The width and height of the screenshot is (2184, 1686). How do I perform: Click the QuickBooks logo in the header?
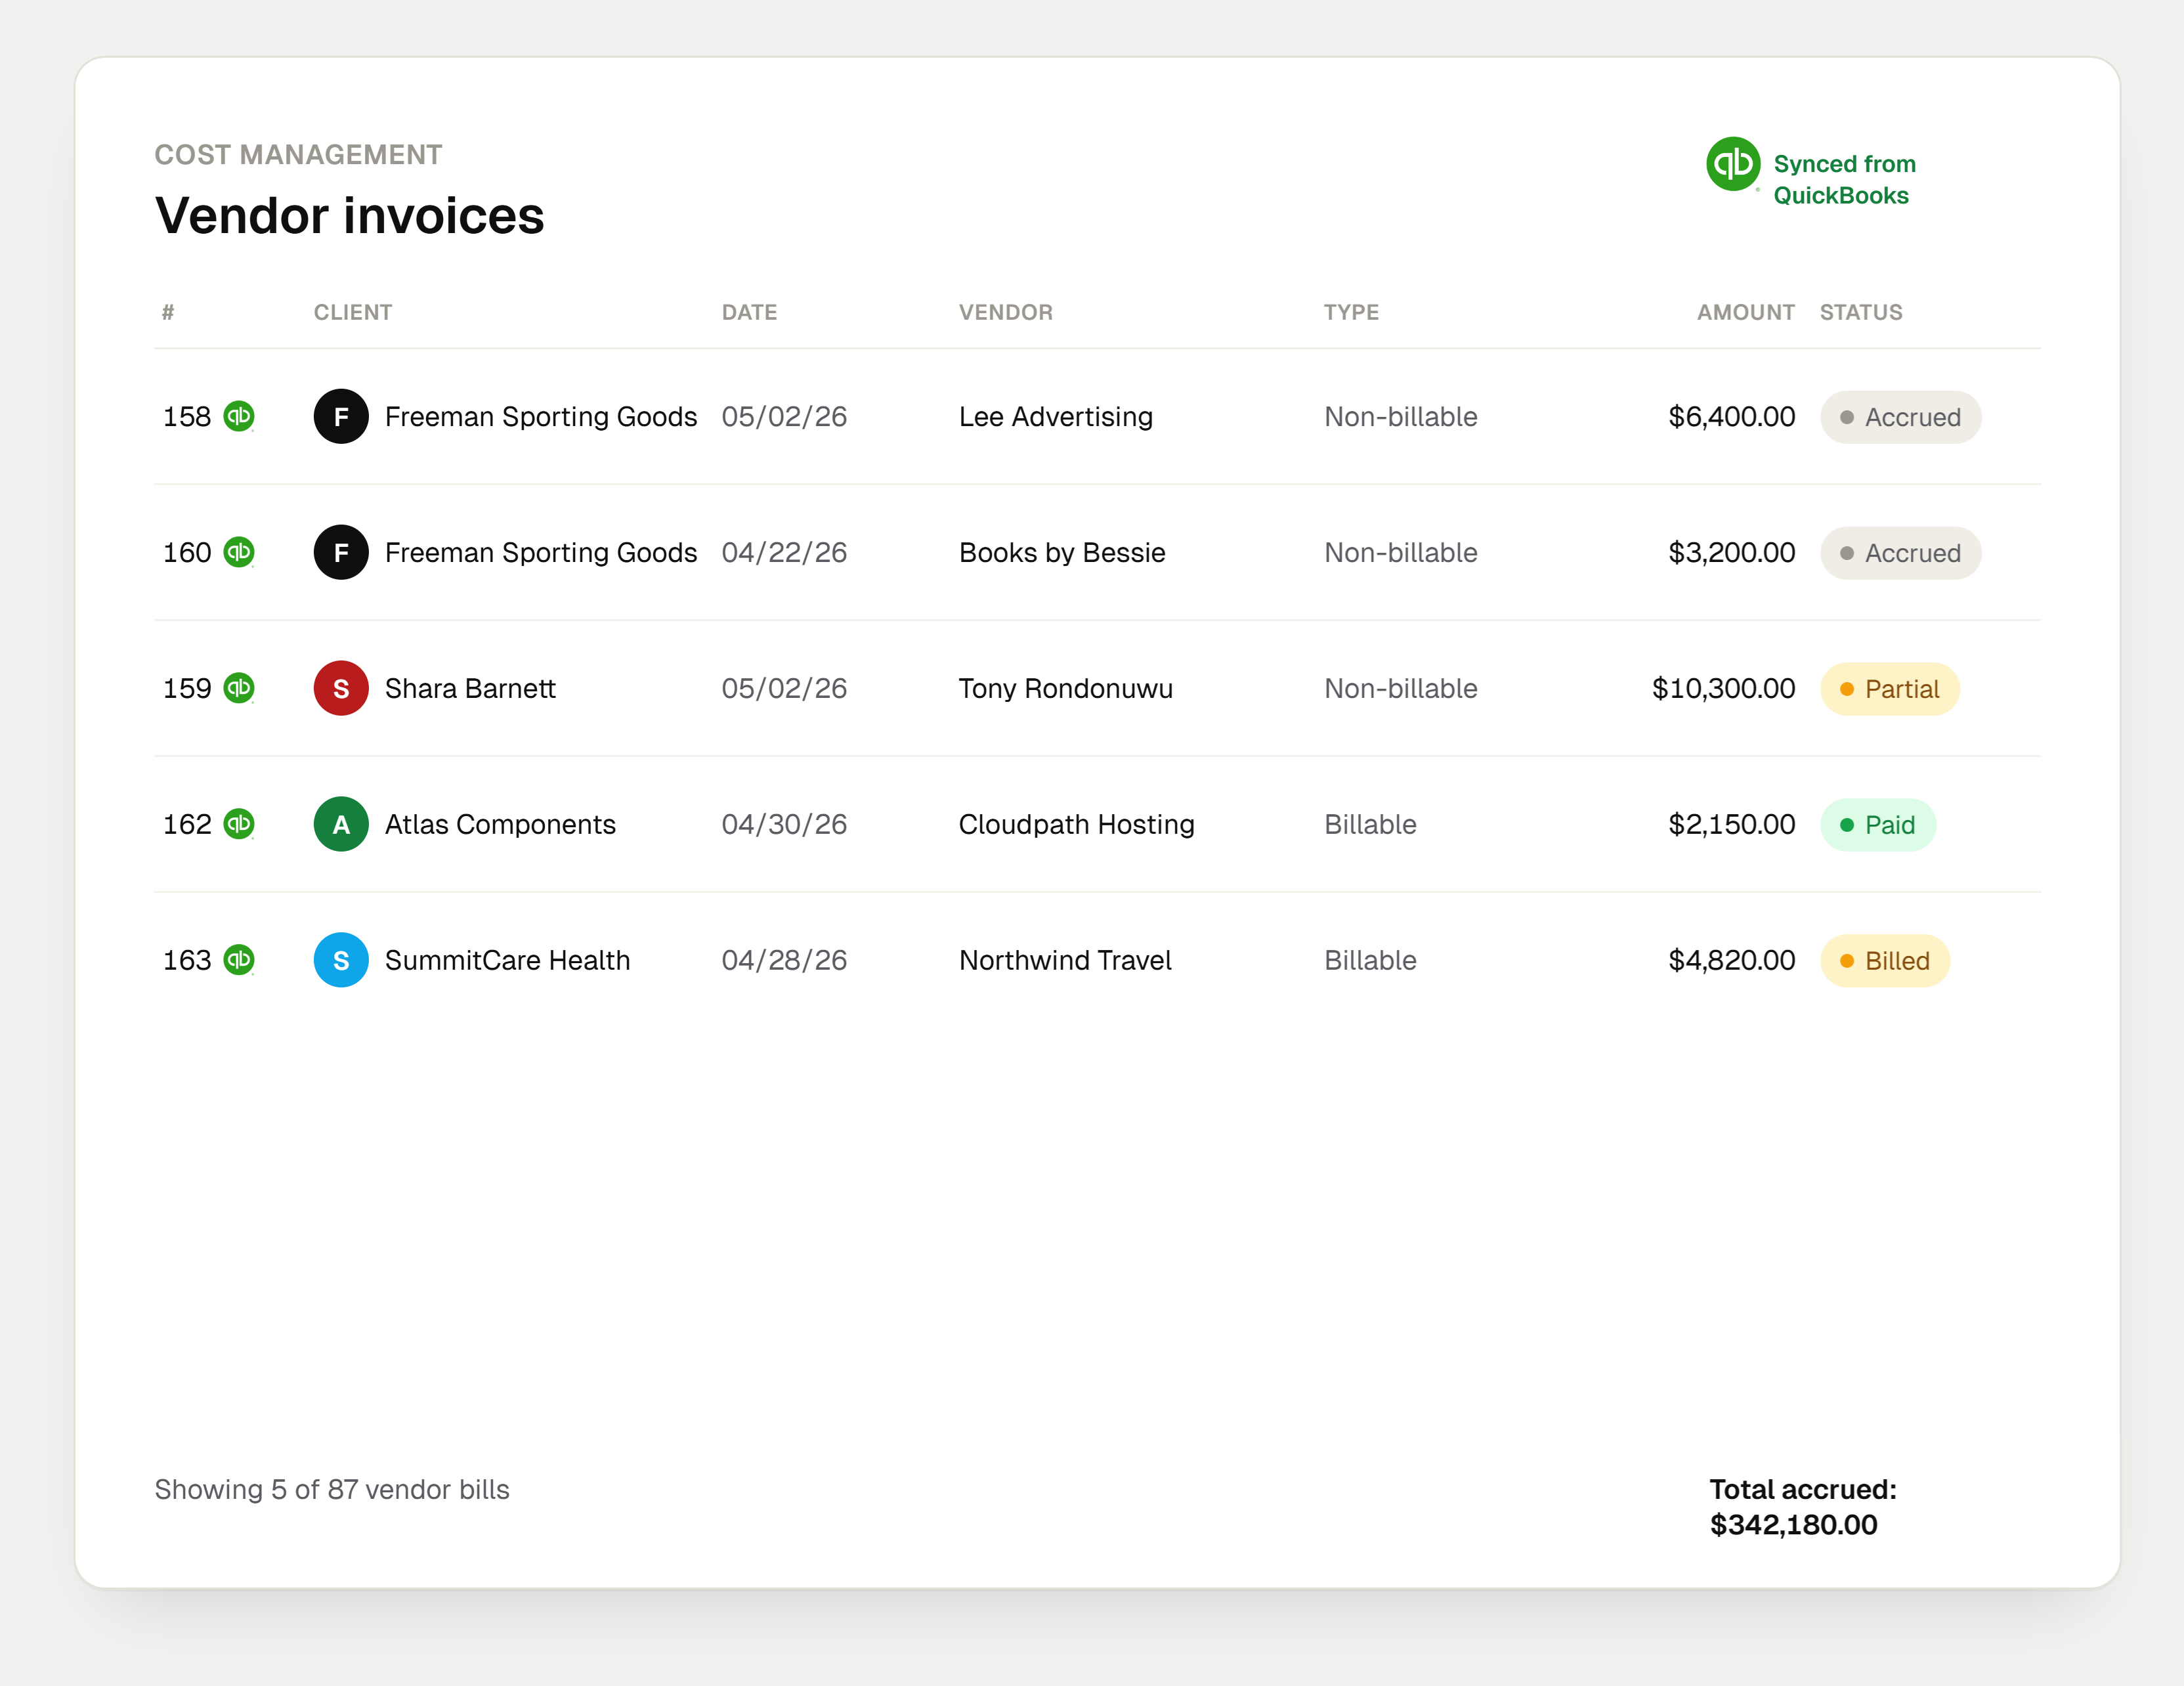pyautogui.click(x=1733, y=164)
